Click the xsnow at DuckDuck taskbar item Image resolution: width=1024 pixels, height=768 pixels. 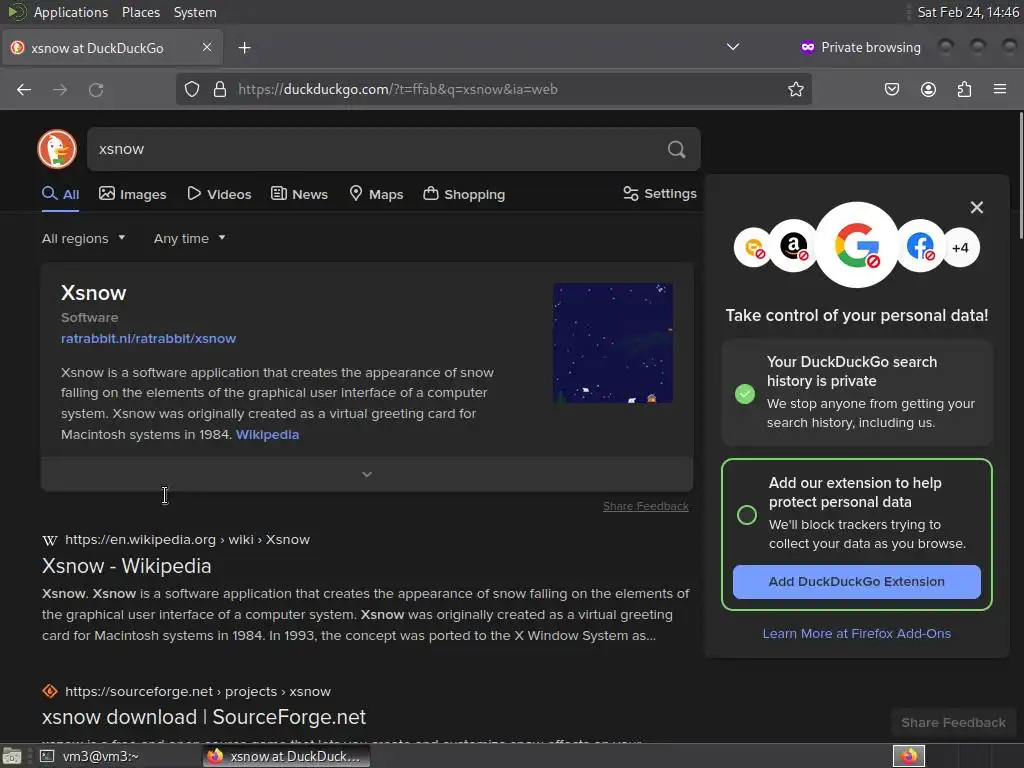click(286, 756)
